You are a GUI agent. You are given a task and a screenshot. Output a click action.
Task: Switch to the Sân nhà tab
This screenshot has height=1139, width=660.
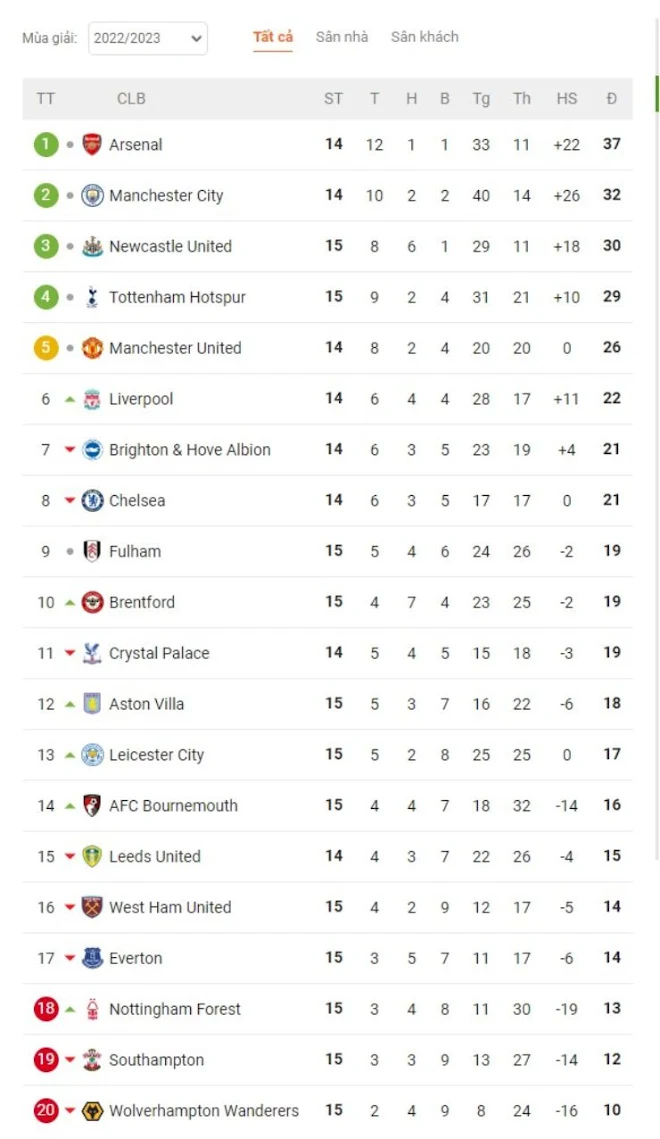click(x=342, y=36)
